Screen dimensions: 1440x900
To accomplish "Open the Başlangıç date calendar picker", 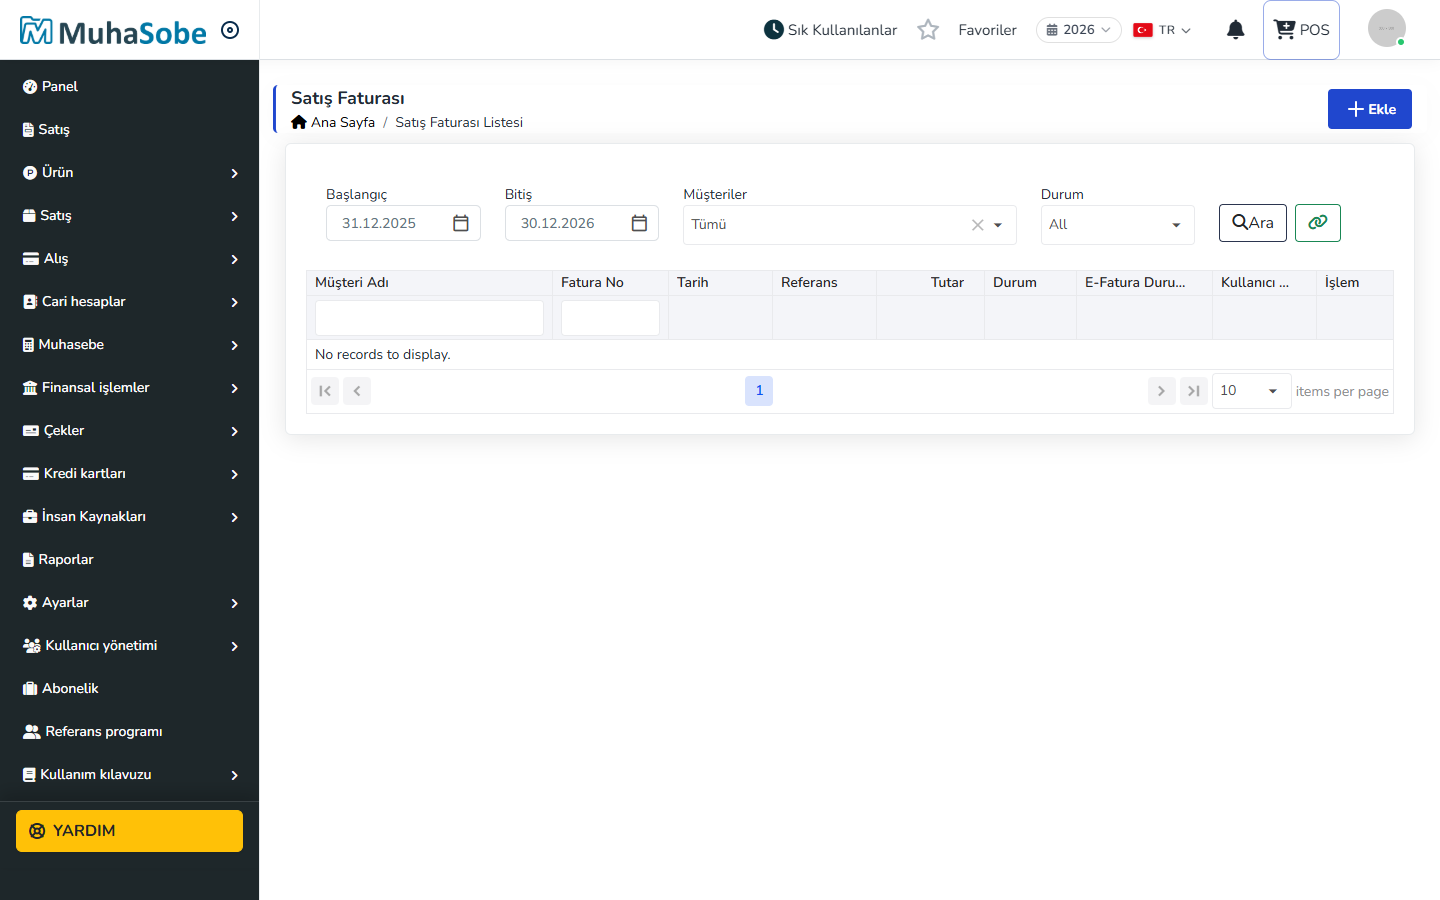I will [461, 223].
